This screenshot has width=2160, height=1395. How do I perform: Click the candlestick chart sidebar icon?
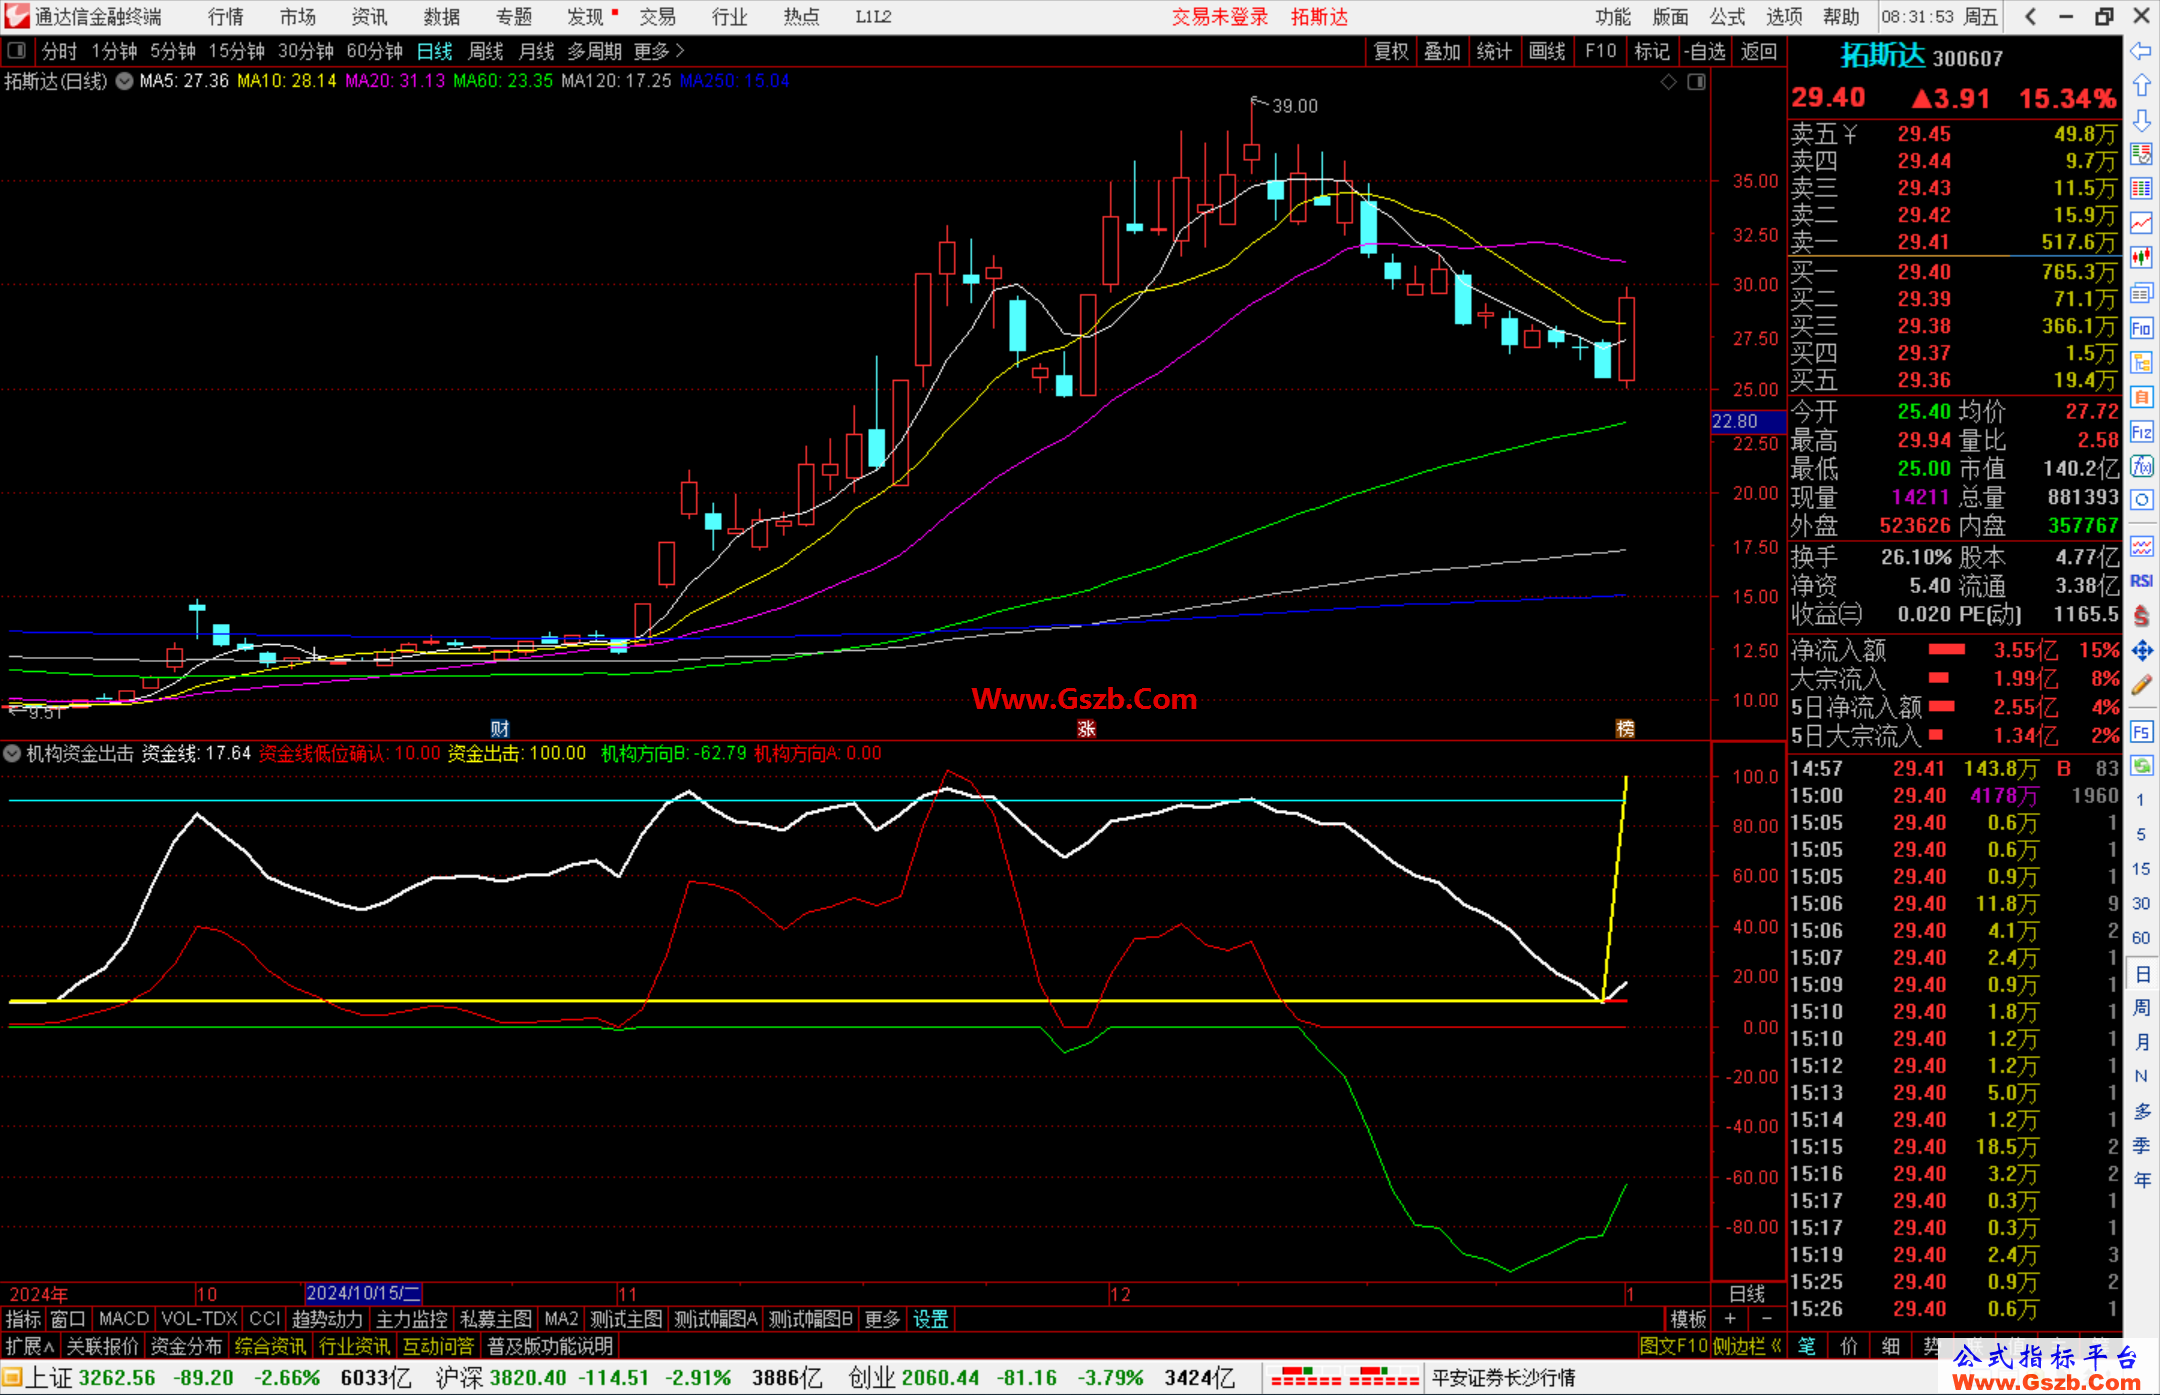tap(2141, 258)
